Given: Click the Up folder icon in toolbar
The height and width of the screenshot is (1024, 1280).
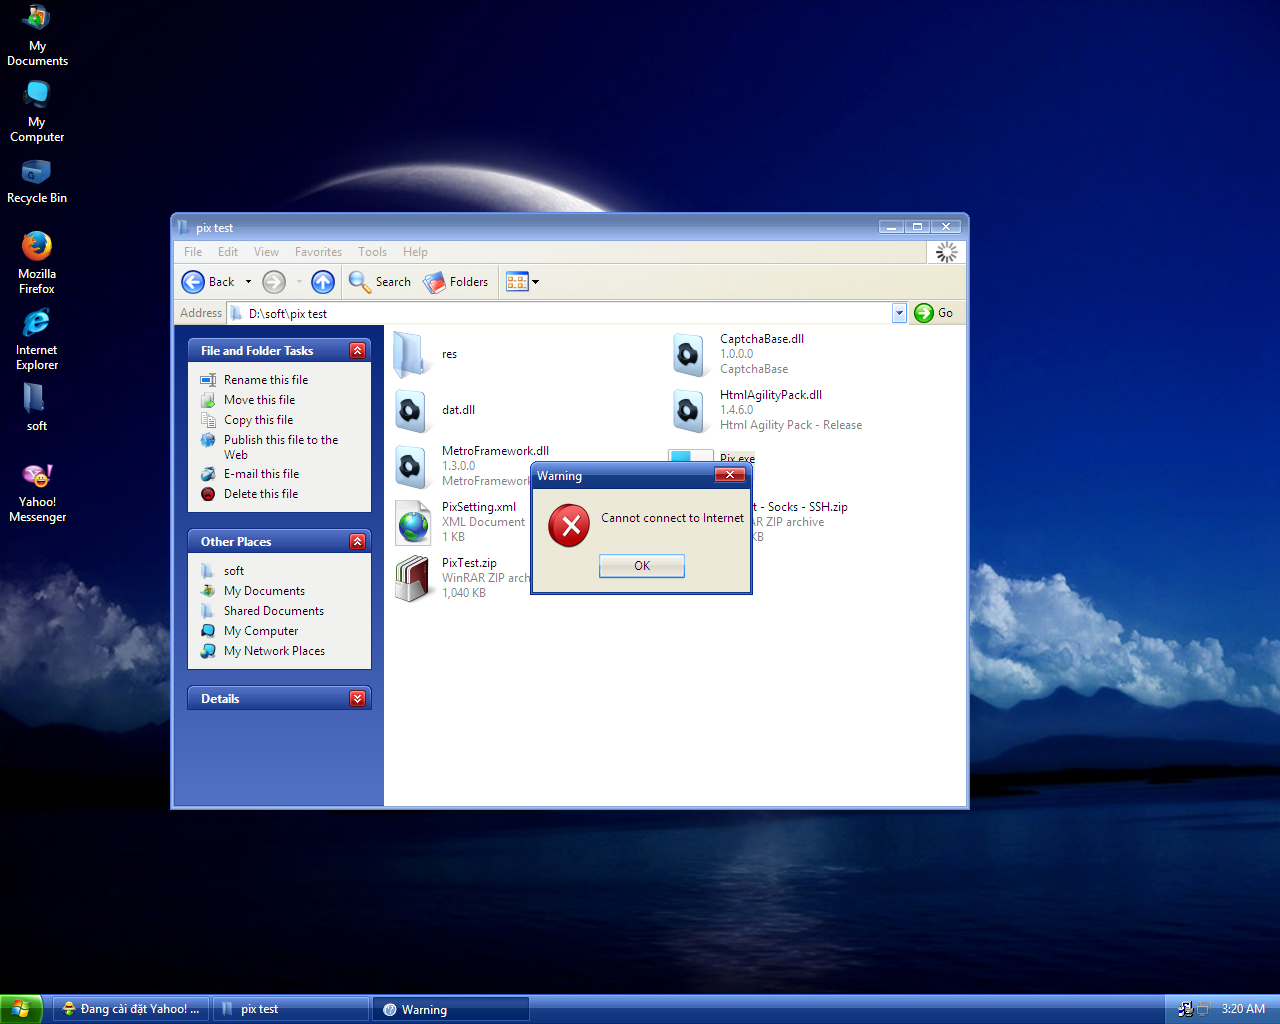Looking at the screenshot, I should click(x=322, y=282).
